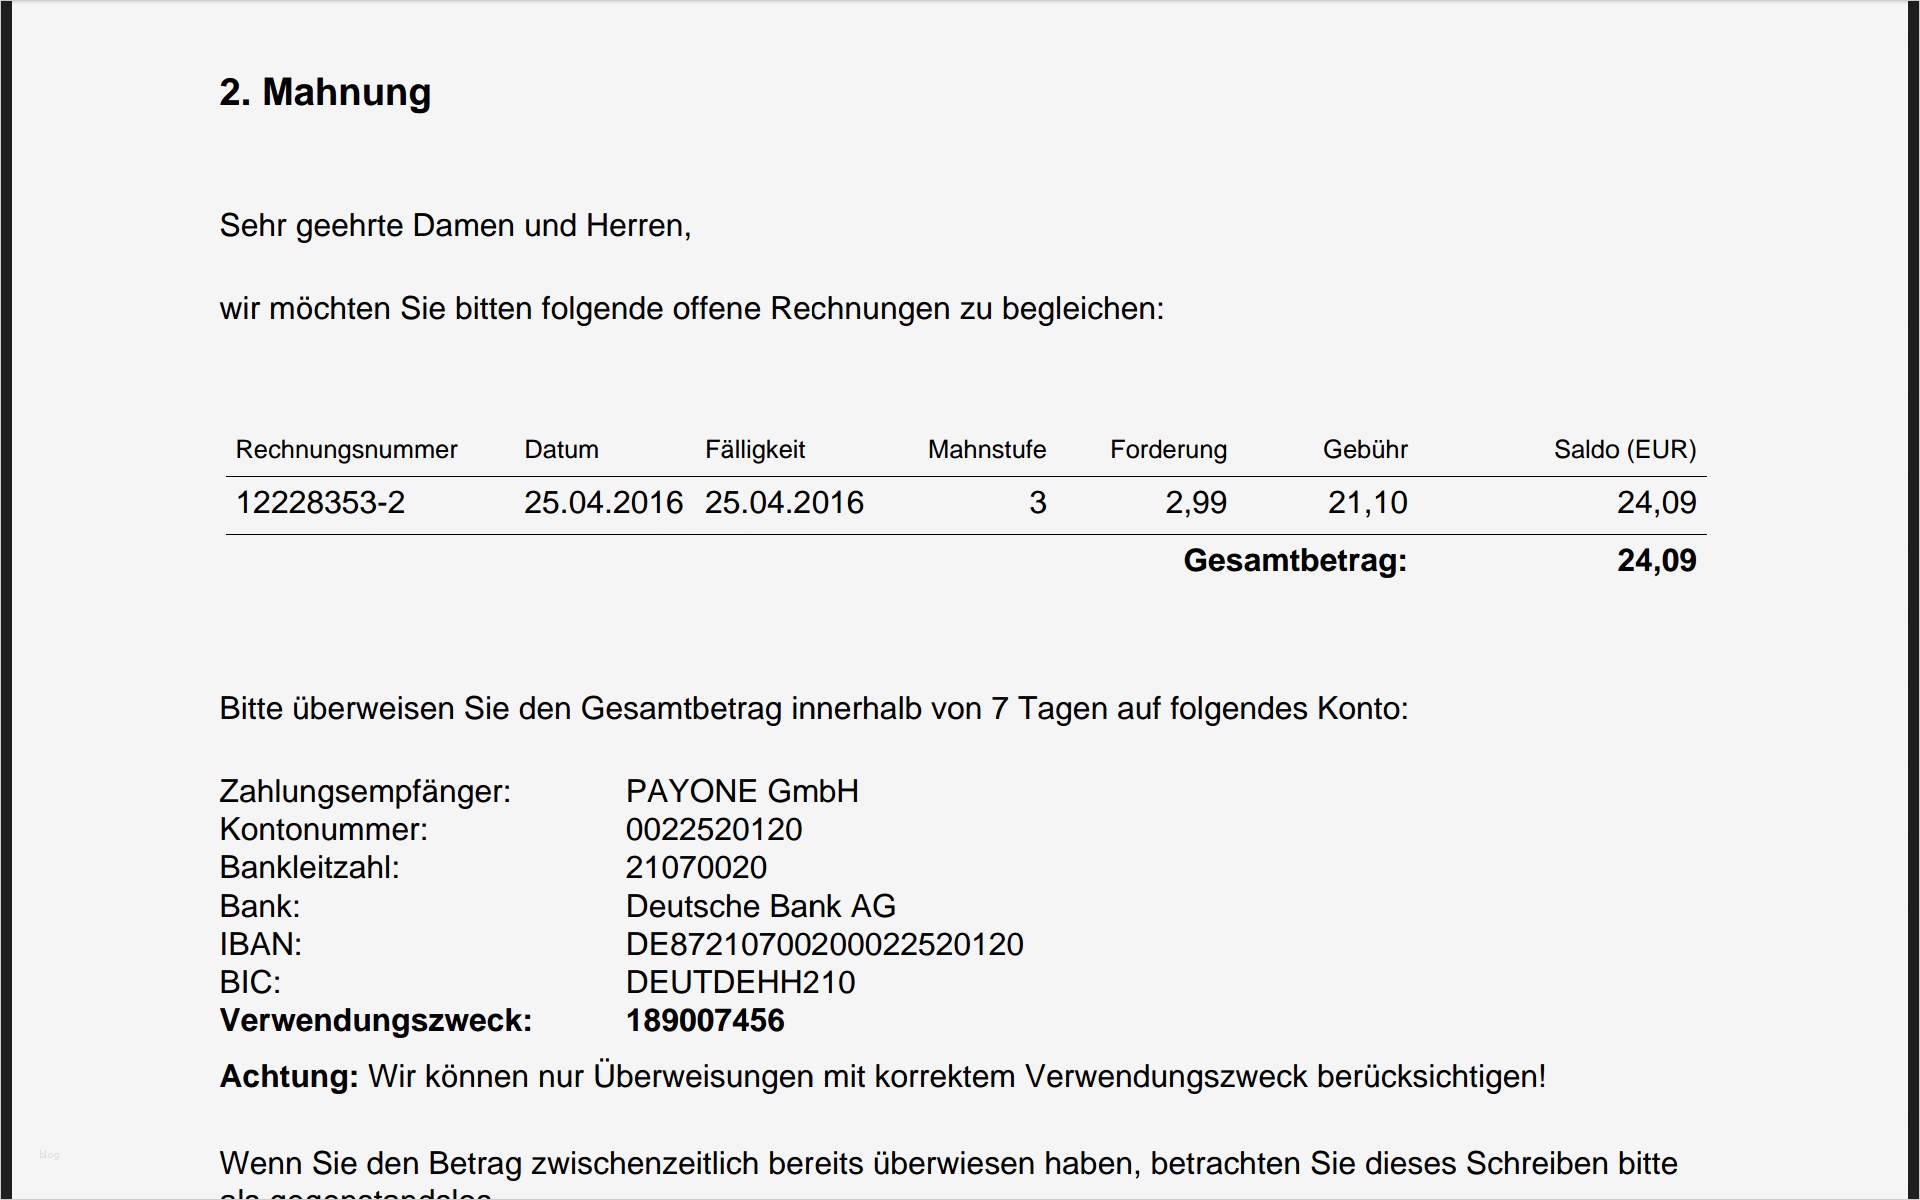This screenshot has width=1920, height=1200.
Task: Click the Forderung amount 2,99
Action: tap(1195, 503)
